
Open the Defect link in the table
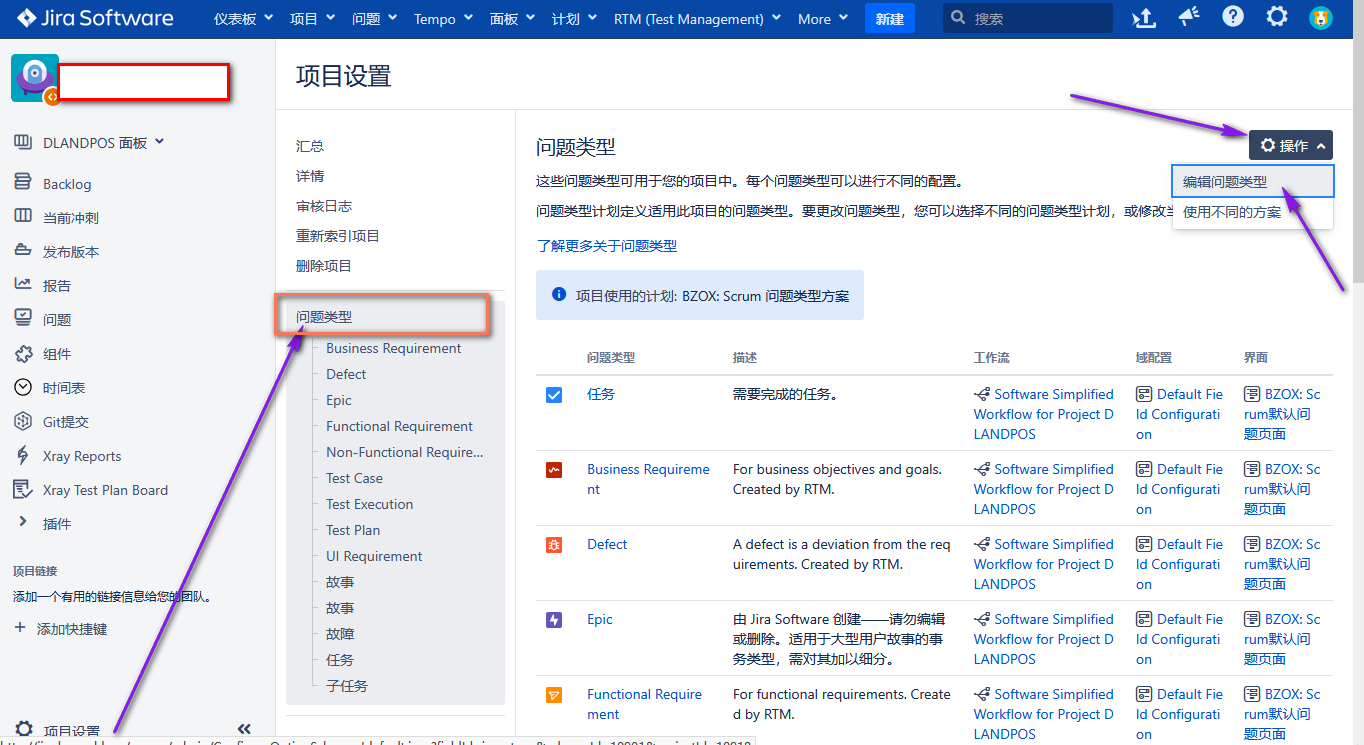pyautogui.click(x=607, y=544)
